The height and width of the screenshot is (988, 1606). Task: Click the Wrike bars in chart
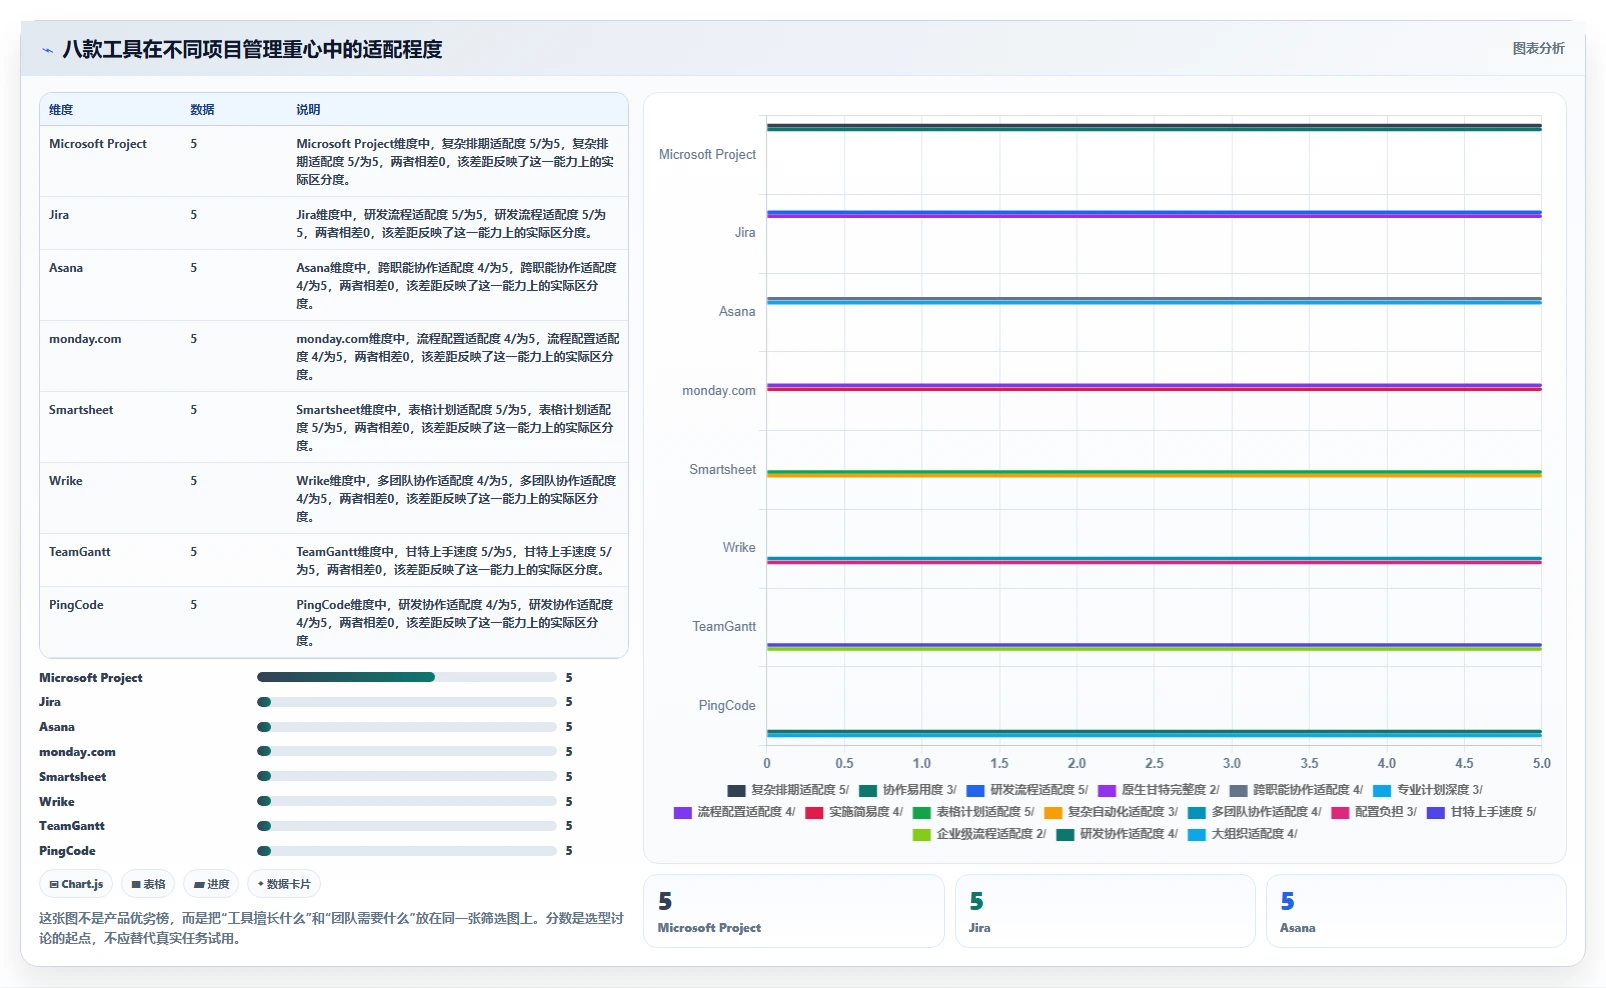[x=1154, y=560]
